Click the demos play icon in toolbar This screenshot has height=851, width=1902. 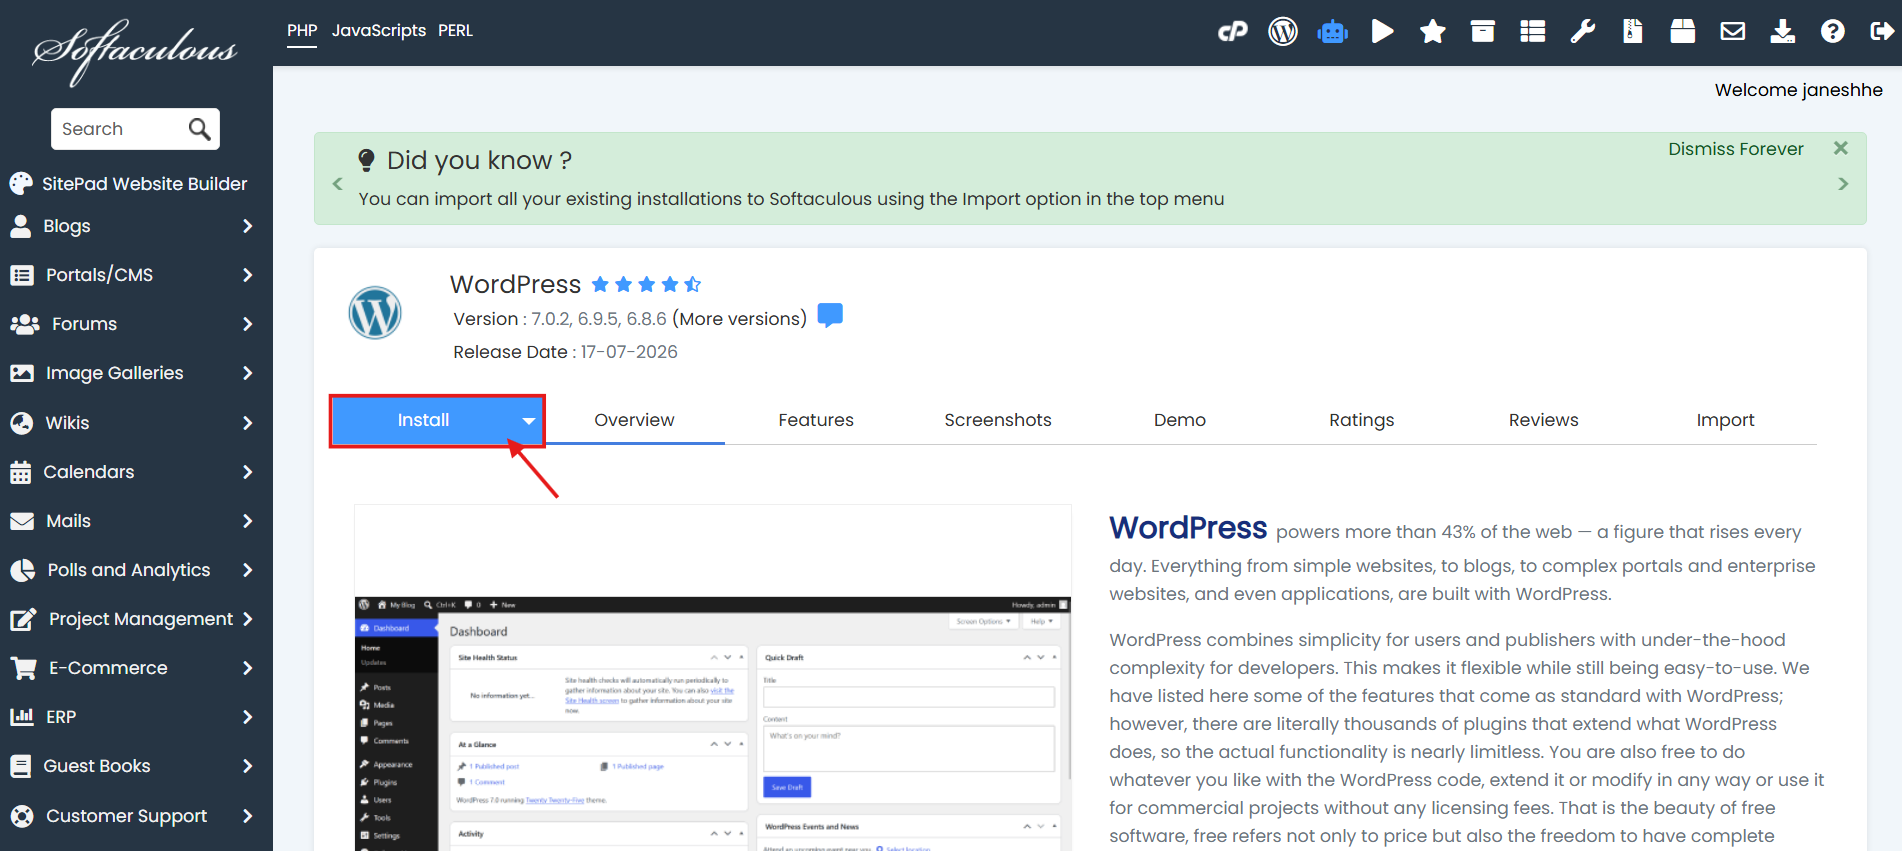[x=1383, y=32]
